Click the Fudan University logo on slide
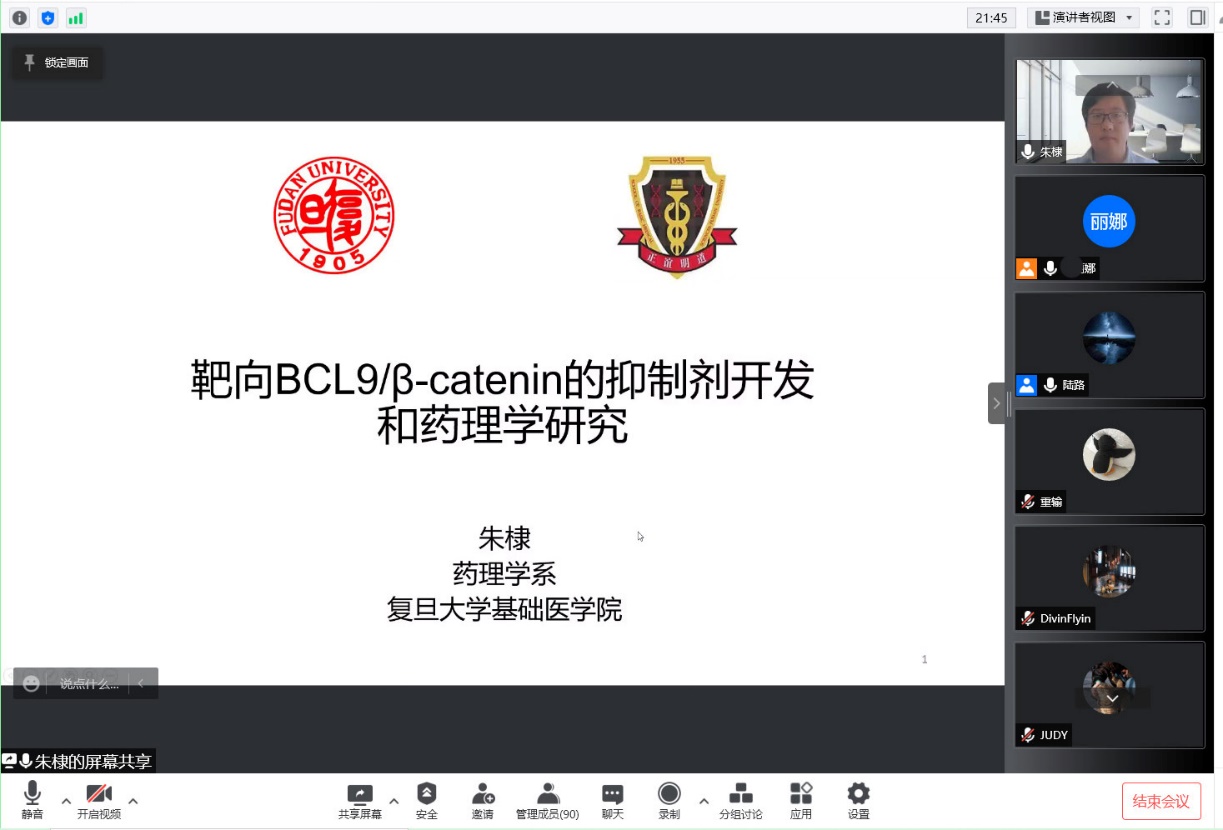This screenshot has height=830, width=1223. (334, 215)
